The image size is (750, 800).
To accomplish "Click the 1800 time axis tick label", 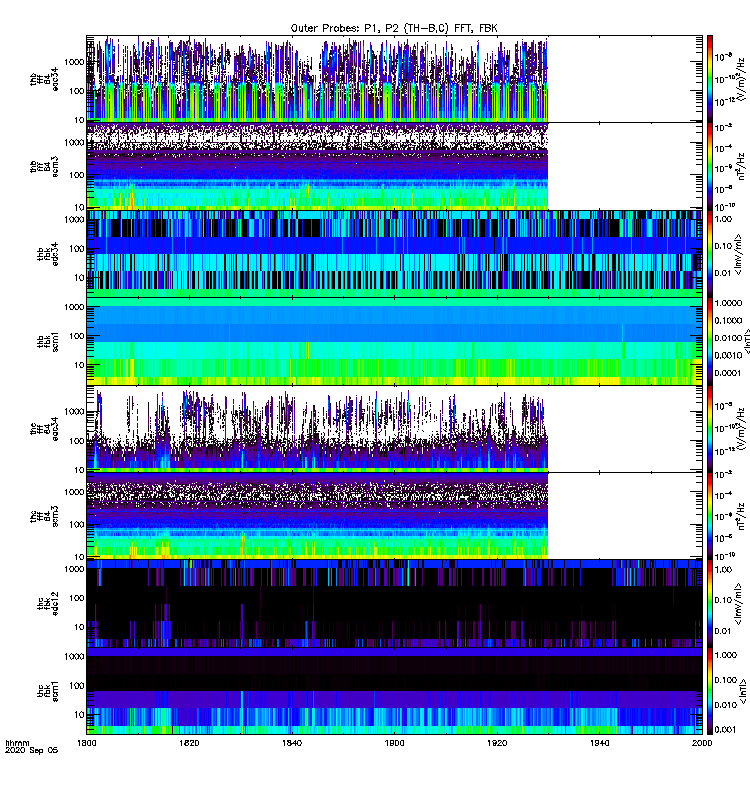I will click(86, 743).
